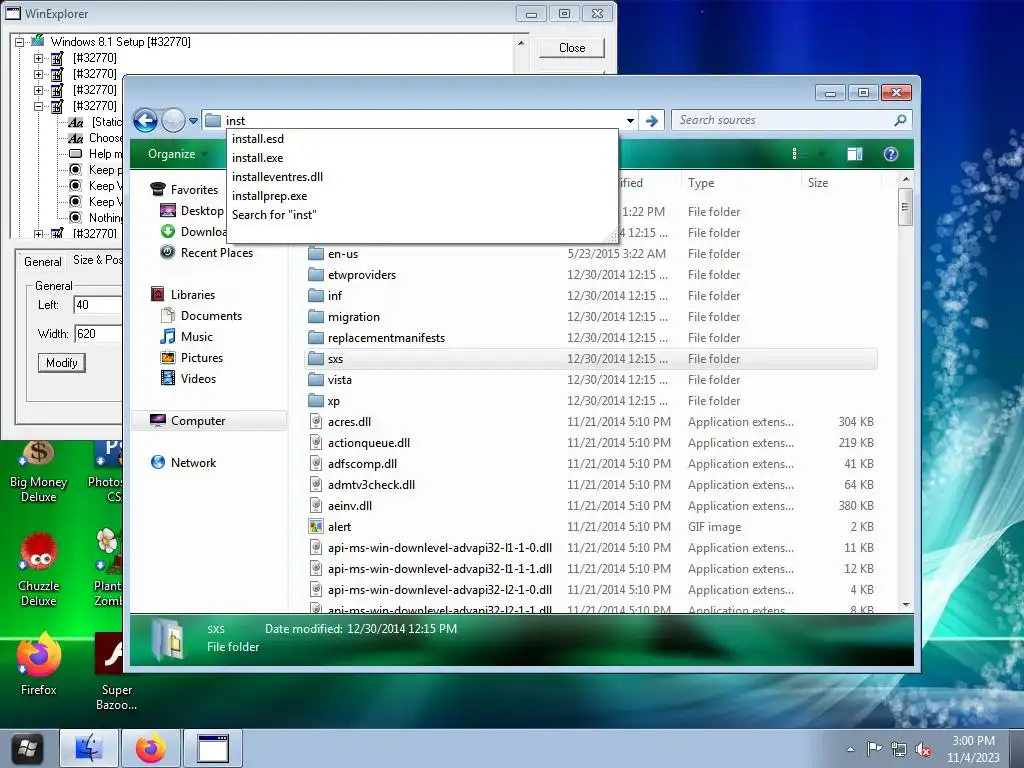Image resolution: width=1024 pixels, height=768 pixels.
Task: Select the alert GIF image icon
Action: 316,526
